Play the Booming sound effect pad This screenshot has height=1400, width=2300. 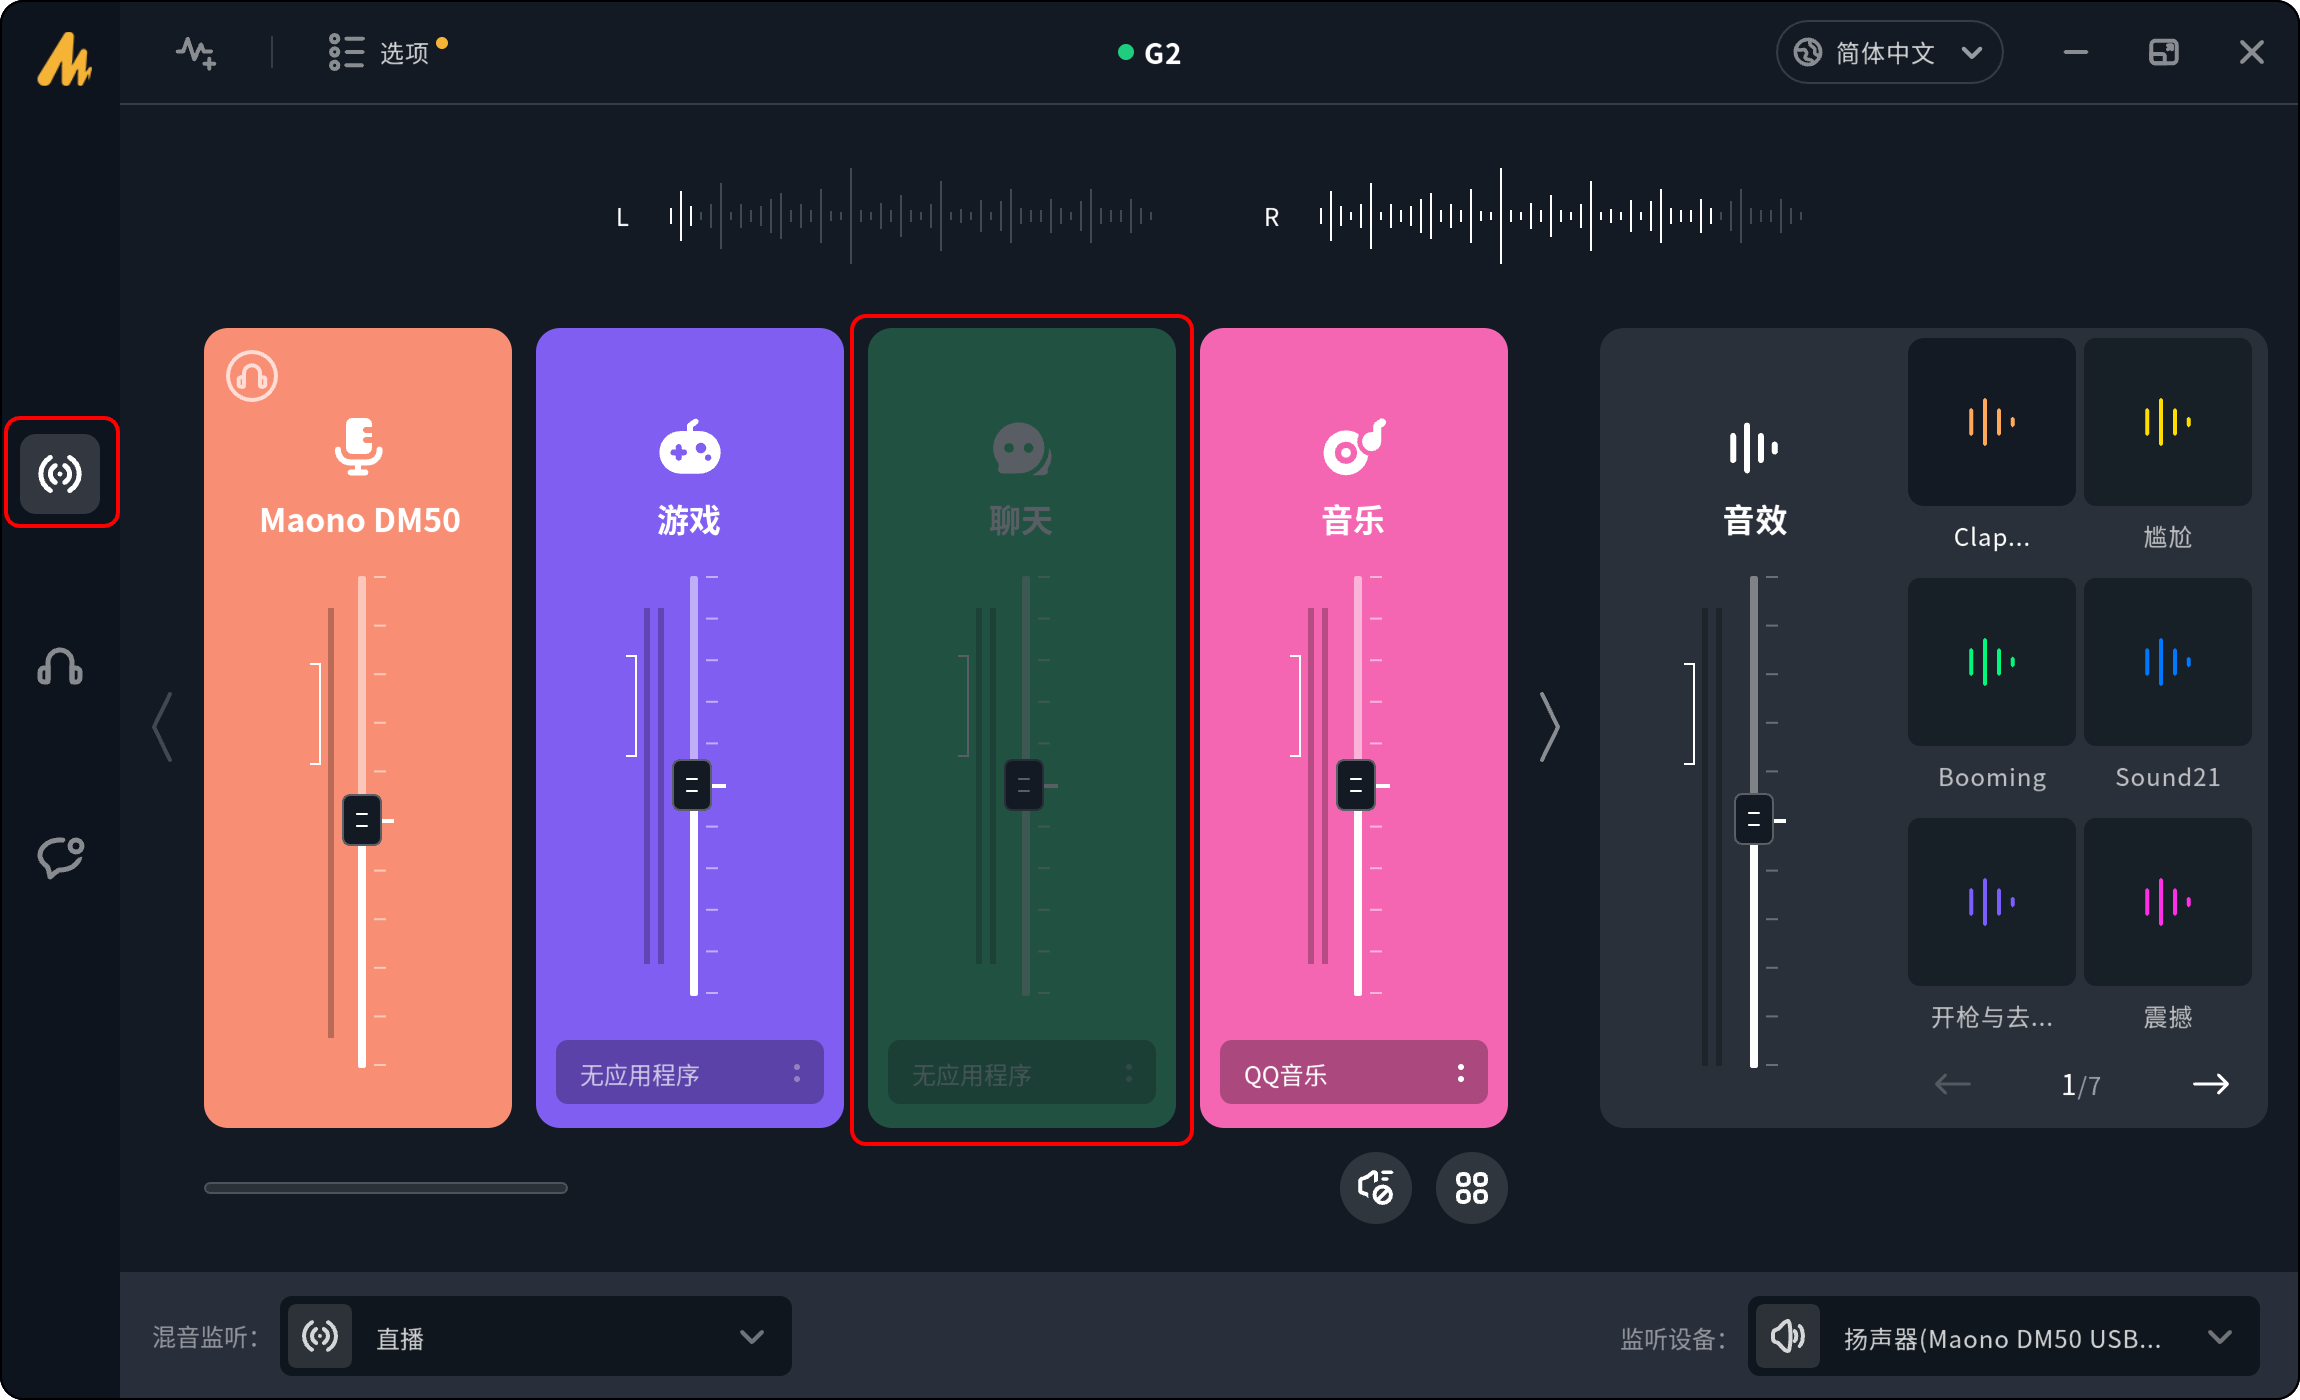(1991, 662)
